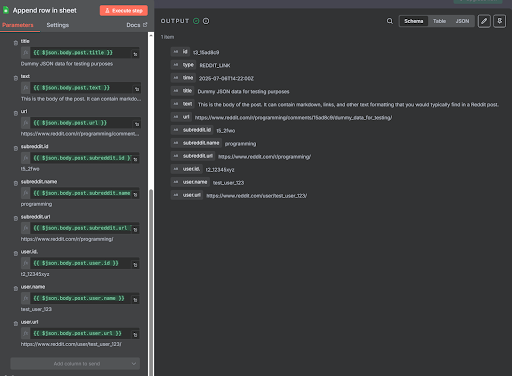512x376 pixels.
Task: Open expression editor for user.url field
Action: 135,335
